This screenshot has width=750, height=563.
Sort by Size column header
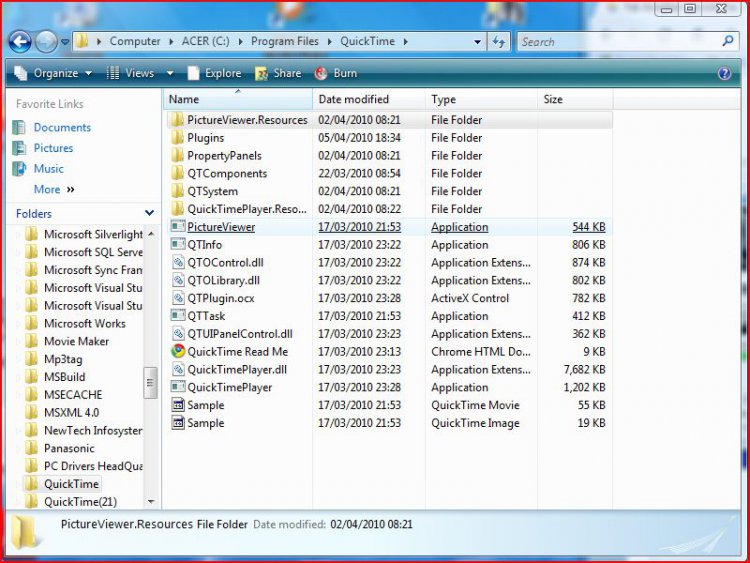(x=575, y=99)
